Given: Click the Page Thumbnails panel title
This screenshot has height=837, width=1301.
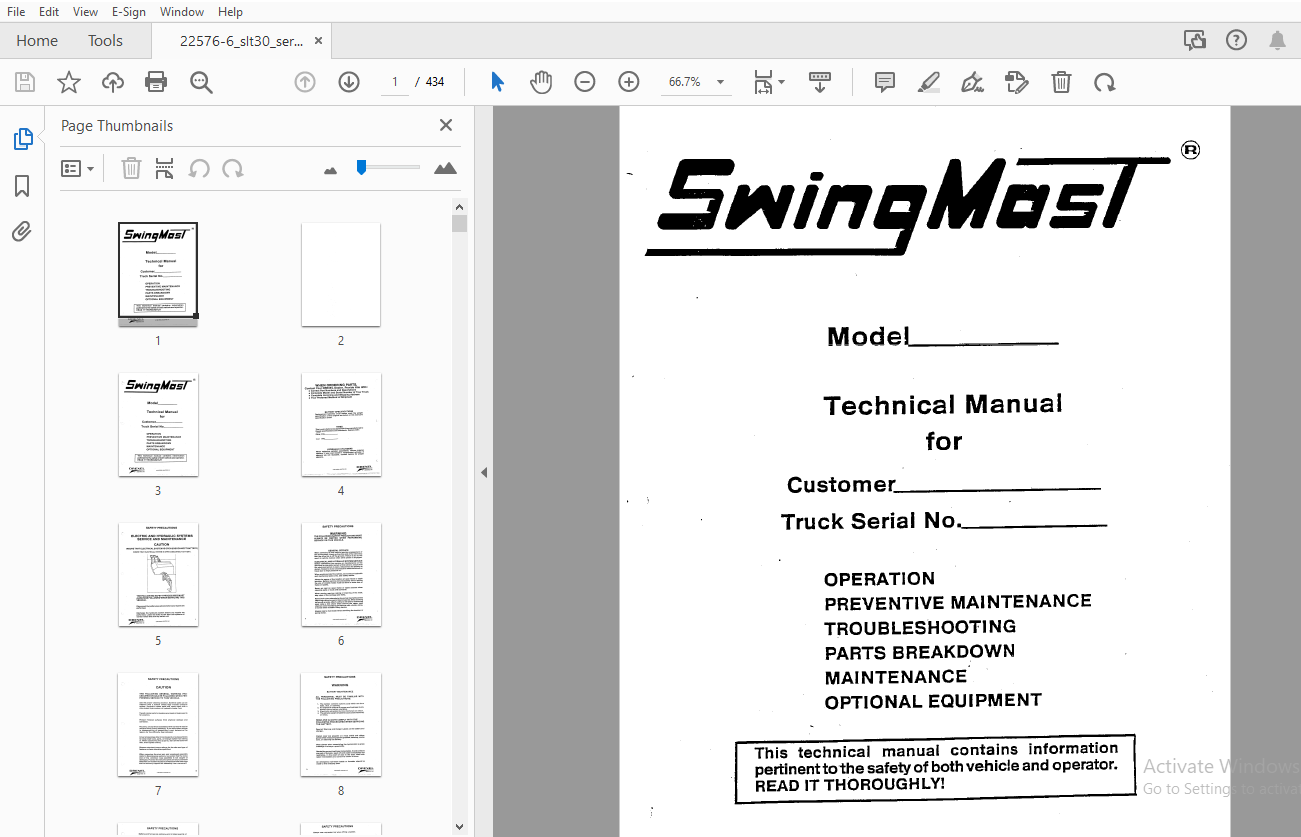Looking at the screenshot, I should click(117, 126).
